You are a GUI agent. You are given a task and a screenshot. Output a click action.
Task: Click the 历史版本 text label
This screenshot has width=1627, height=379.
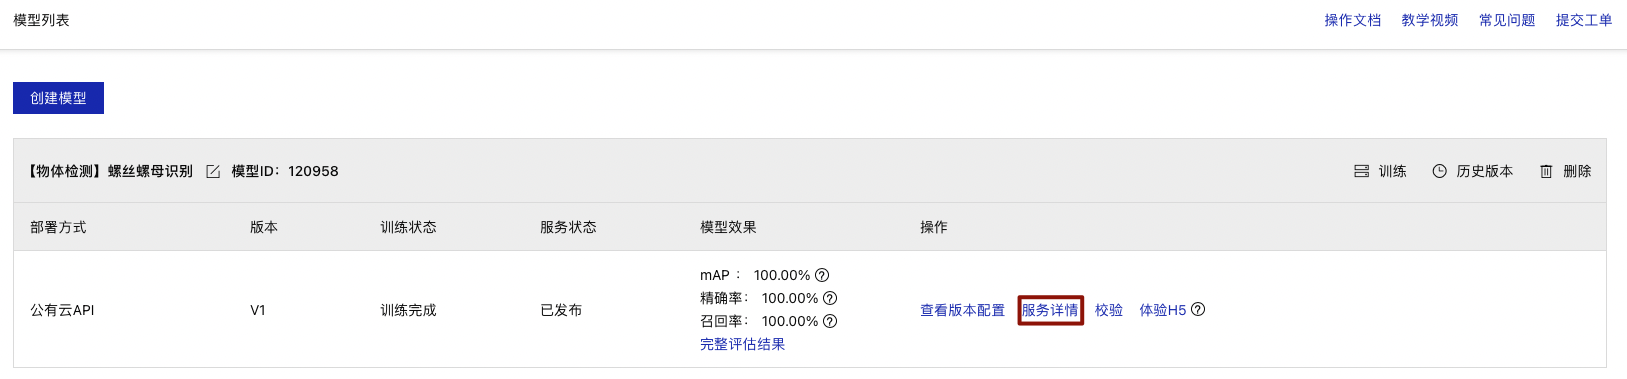tap(1485, 172)
